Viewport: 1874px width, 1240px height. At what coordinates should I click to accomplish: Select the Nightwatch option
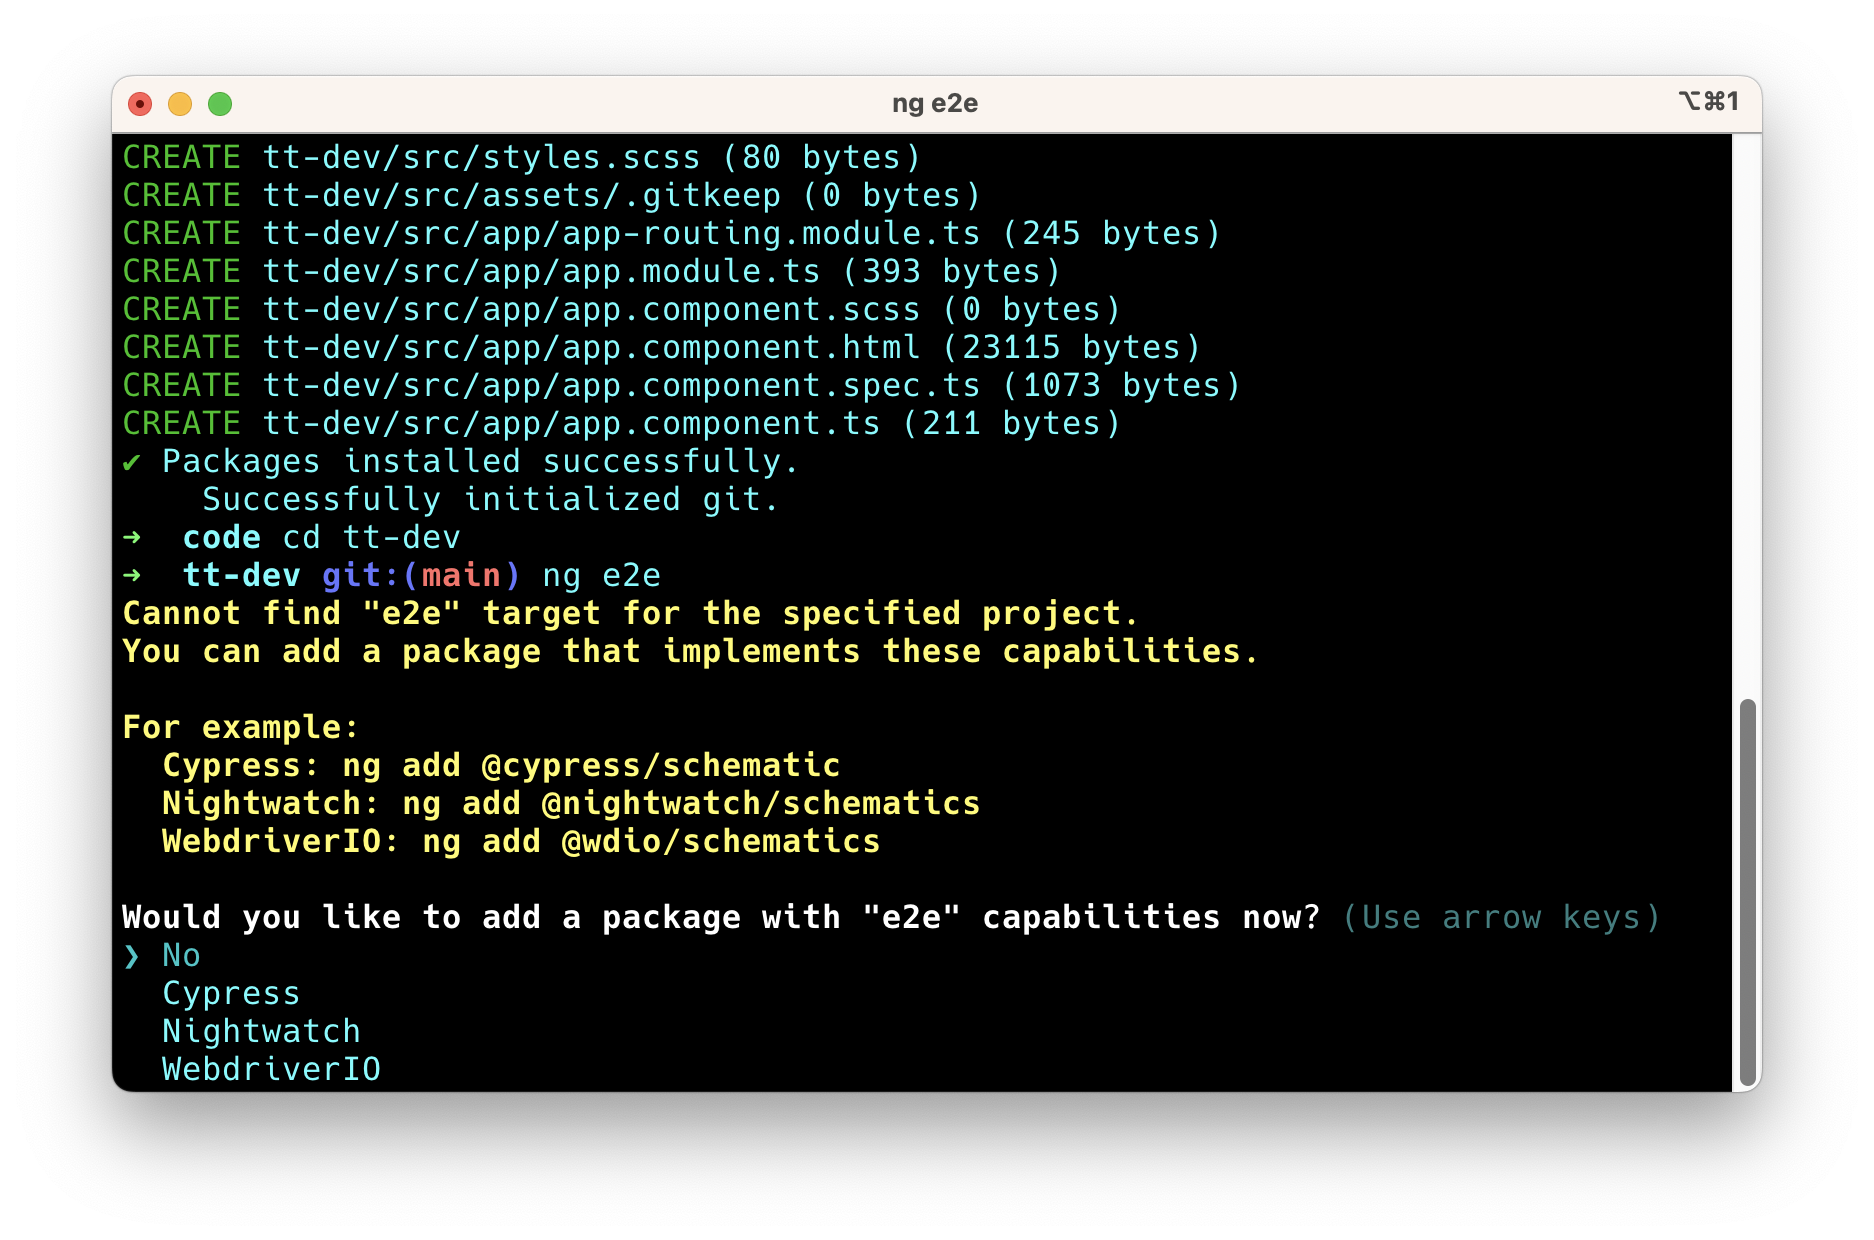[261, 1031]
